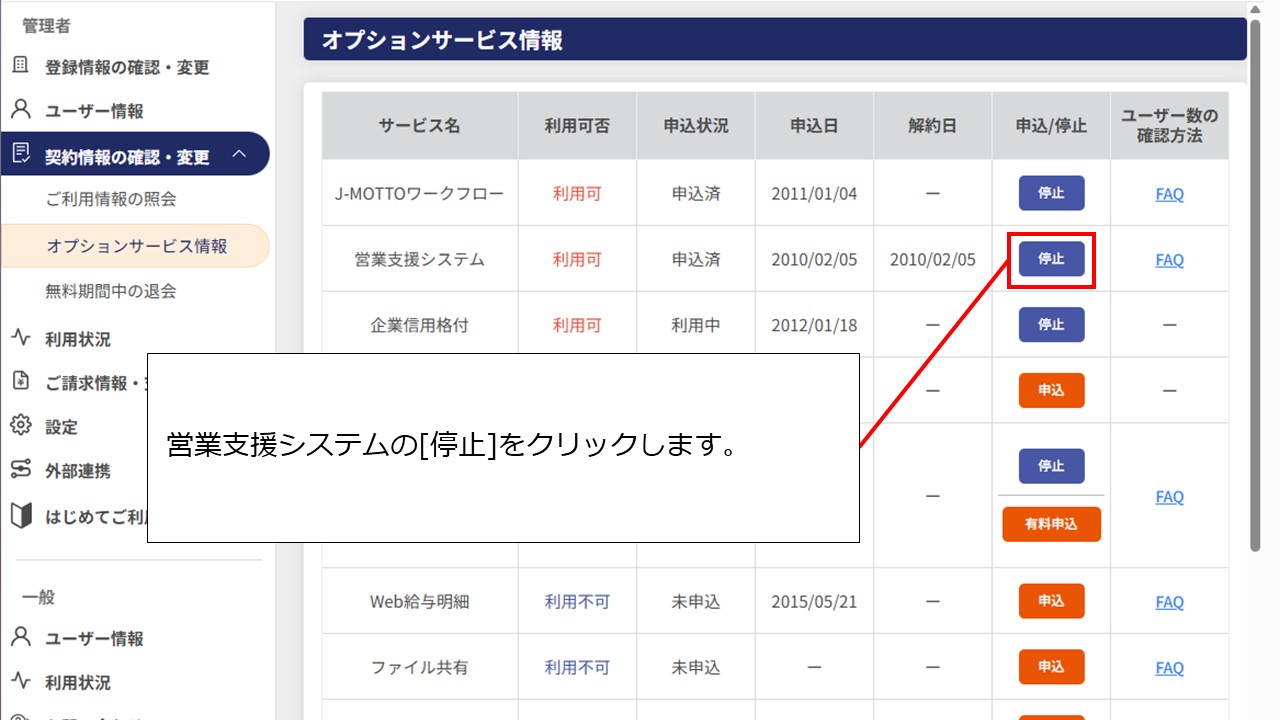The width and height of the screenshot is (1280, 720).
Task: Click the invoice icon beside ご請求情報
Action: 21,382
